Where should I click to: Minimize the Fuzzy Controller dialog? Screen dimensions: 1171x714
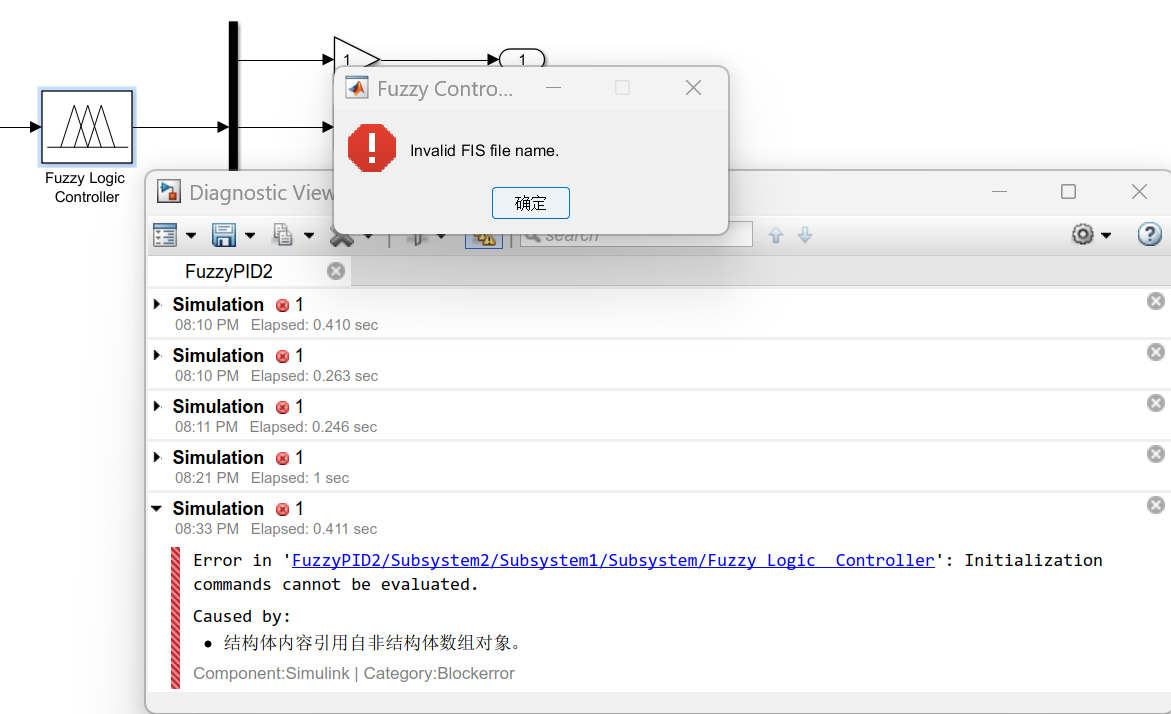[553, 88]
